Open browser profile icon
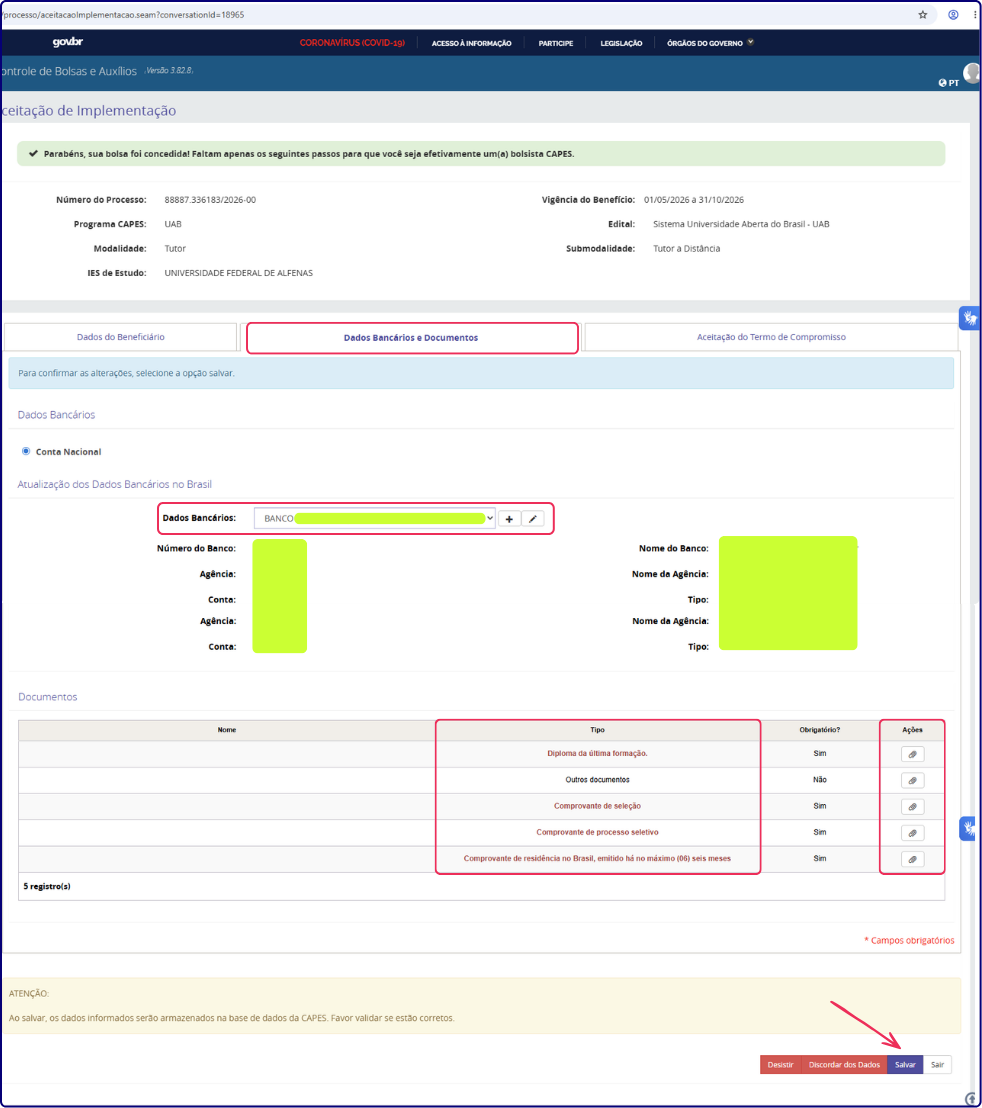 click(x=953, y=14)
